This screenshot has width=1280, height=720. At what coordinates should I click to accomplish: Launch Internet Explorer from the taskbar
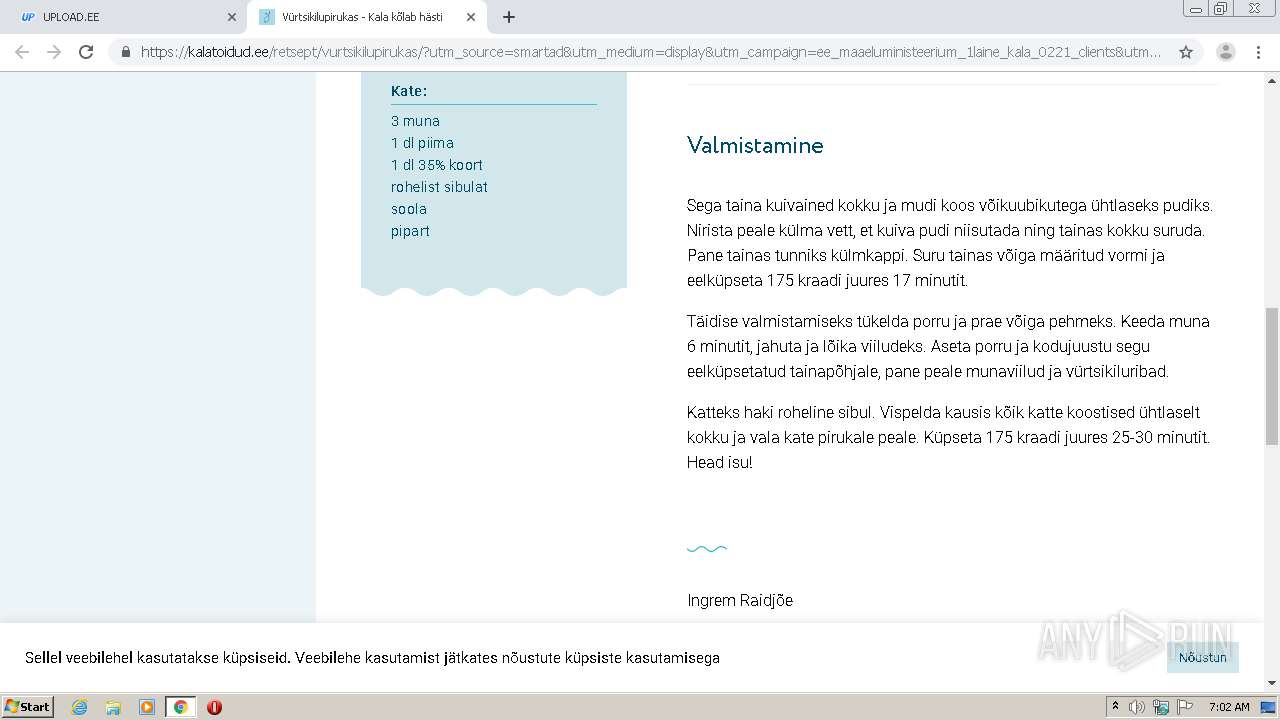[x=80, y=707]
